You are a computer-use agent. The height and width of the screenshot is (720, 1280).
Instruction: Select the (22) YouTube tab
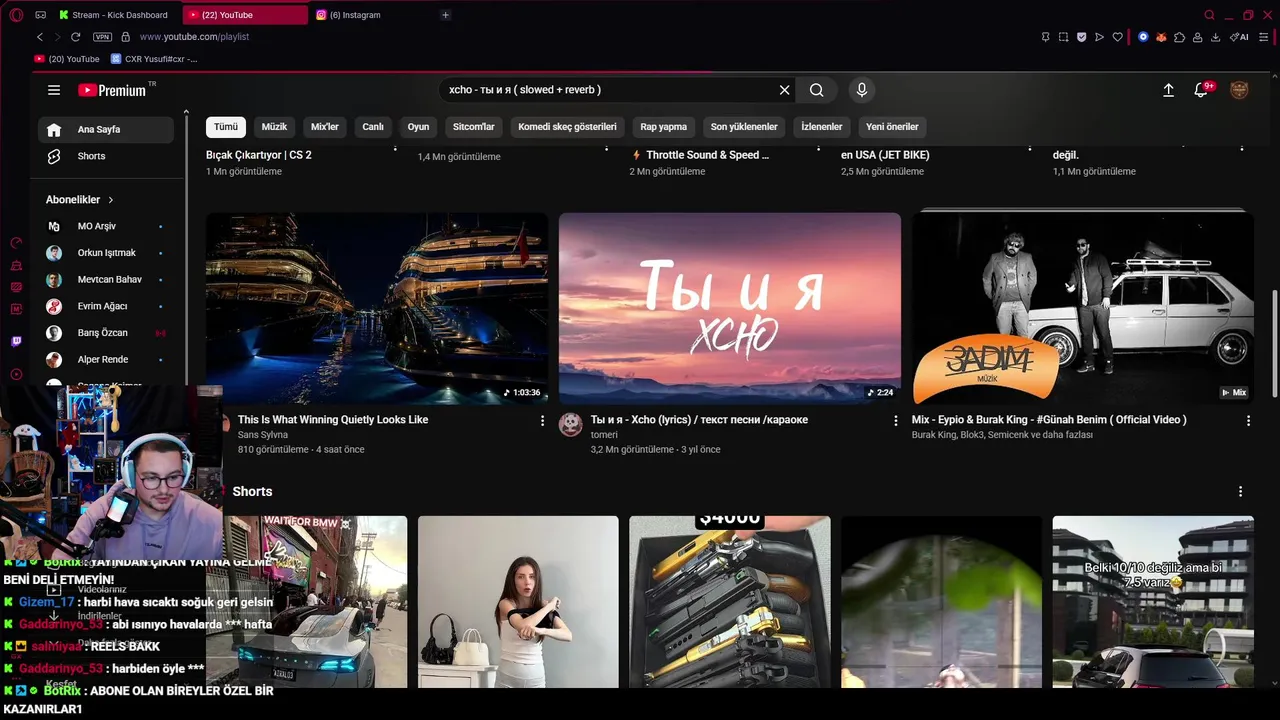246,15
